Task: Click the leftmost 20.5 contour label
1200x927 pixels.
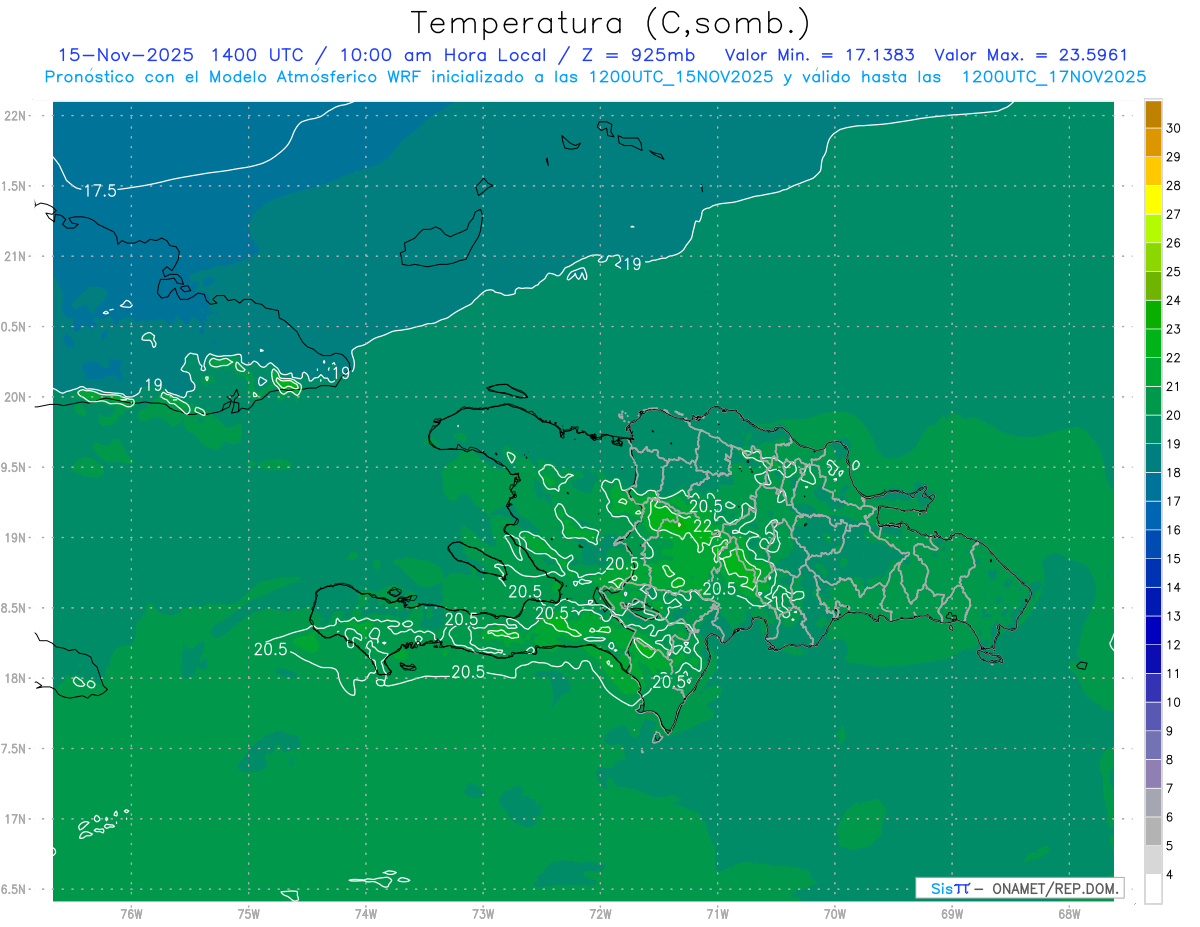Action: (270, 649)
